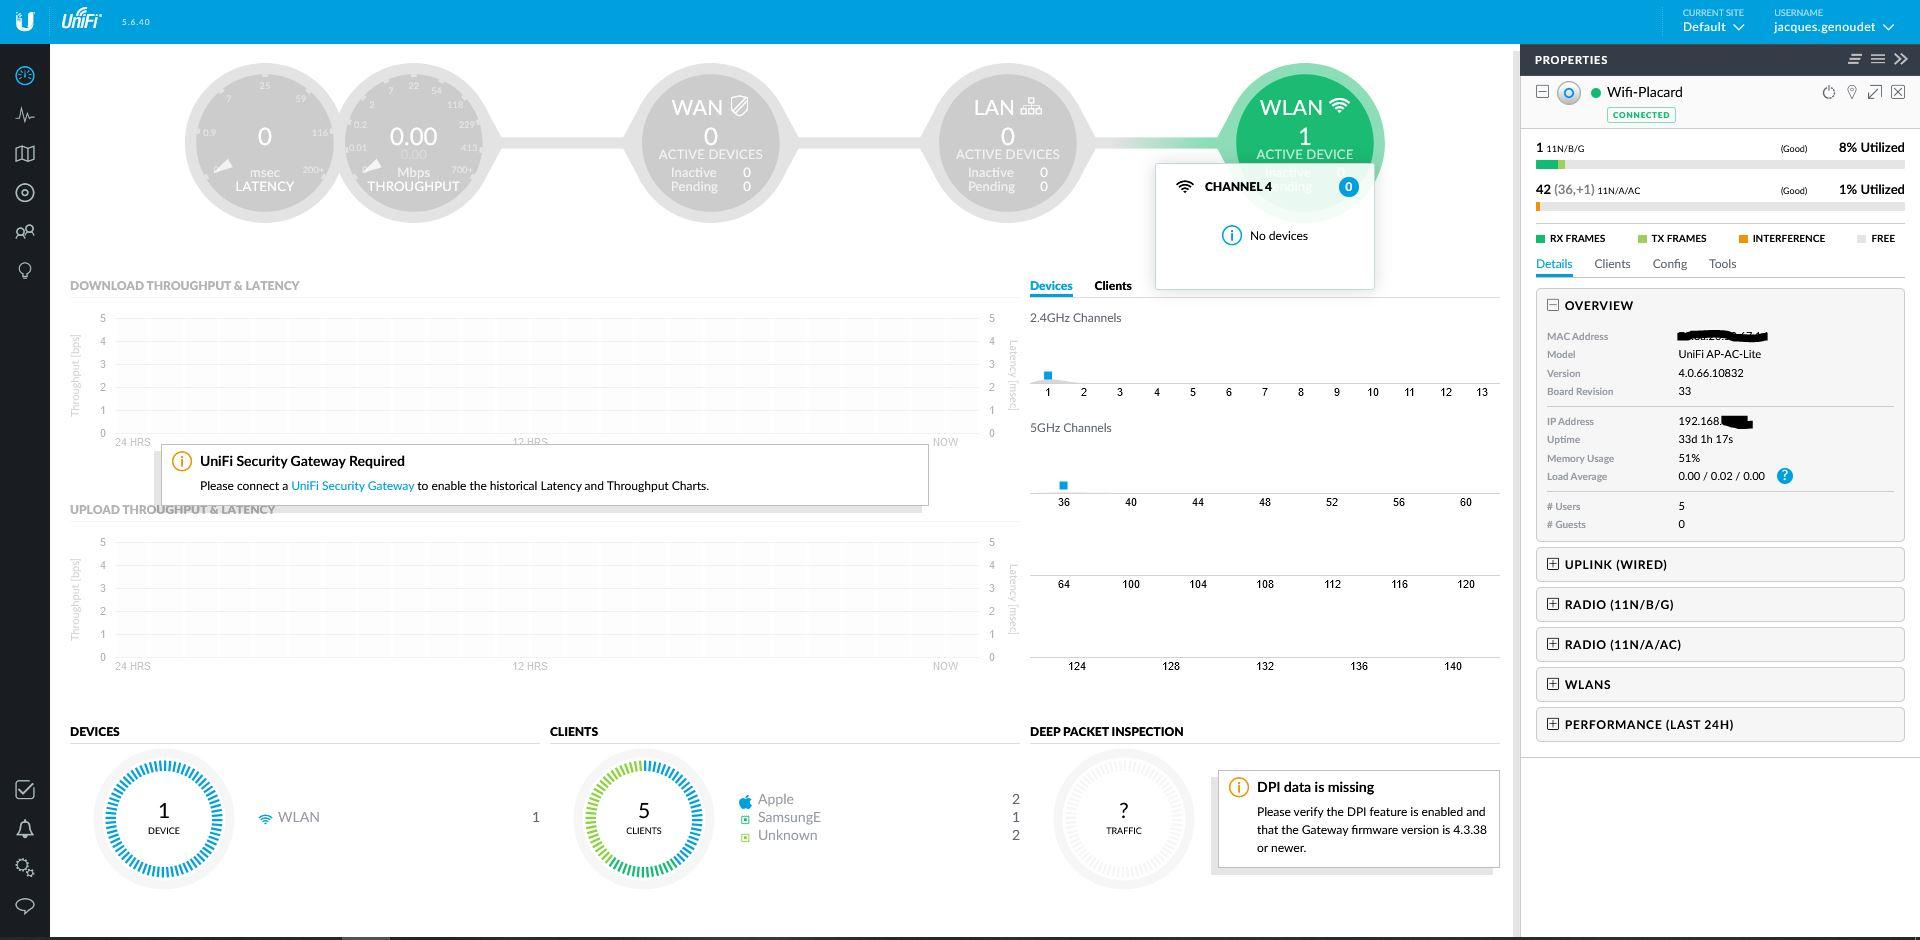Click the CONNECTED status badge
The image size is (1920, 940).
(x=1641, y=115)
